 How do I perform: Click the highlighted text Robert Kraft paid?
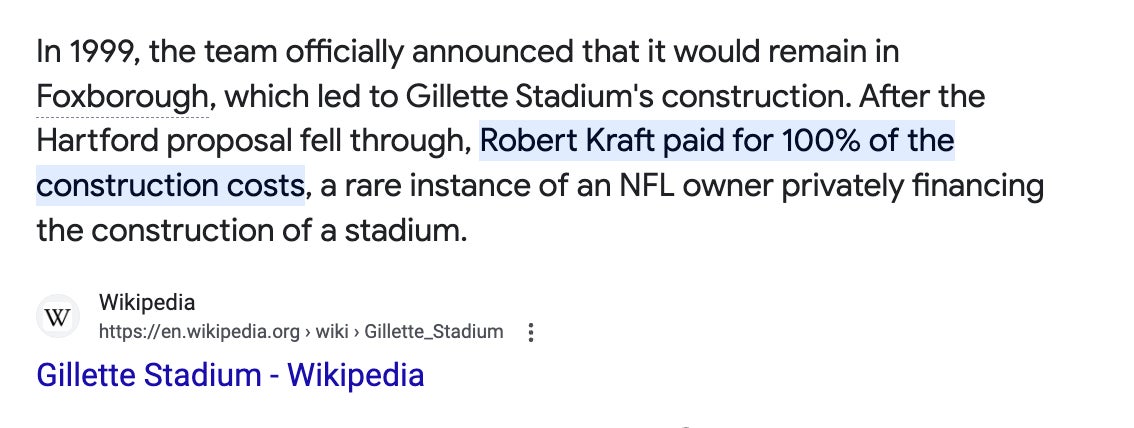pos(599,142)
